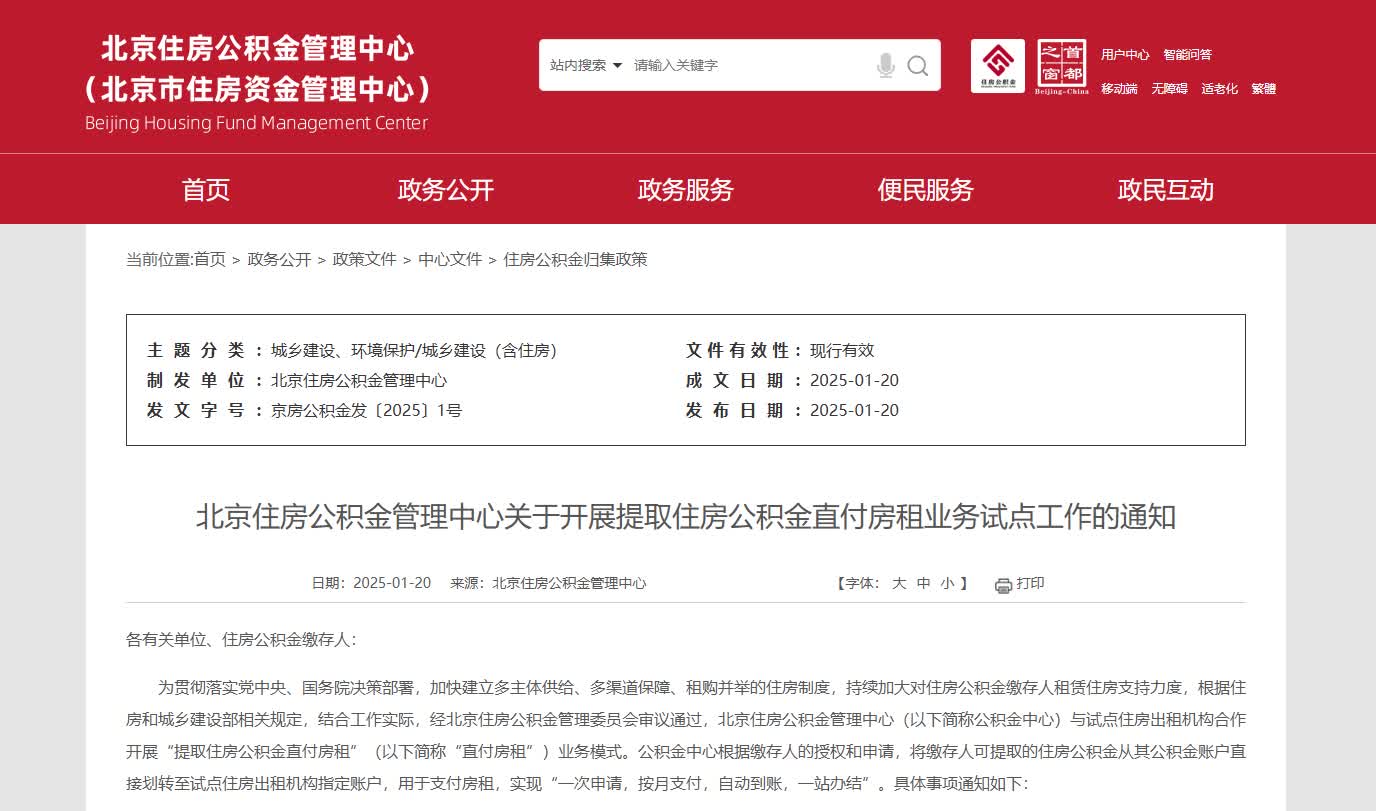Open 首页 in main navigation

206,190
